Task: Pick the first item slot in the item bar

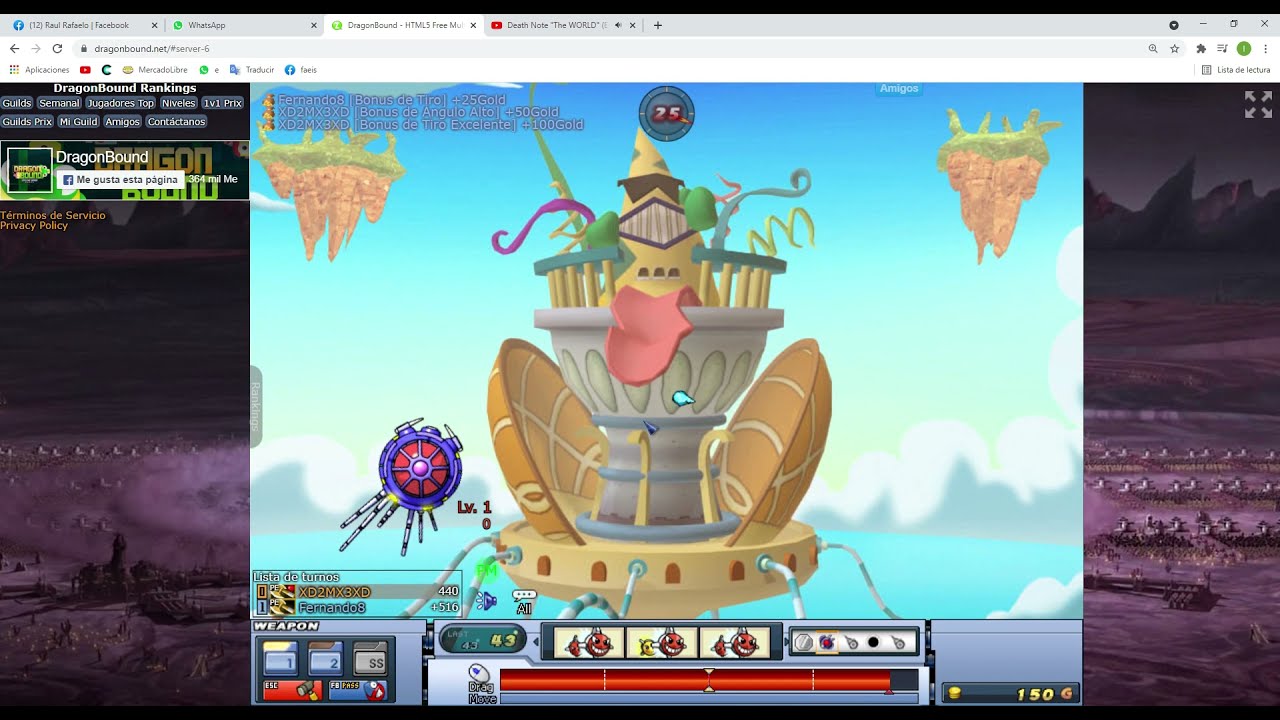Action: click(589, 643)
